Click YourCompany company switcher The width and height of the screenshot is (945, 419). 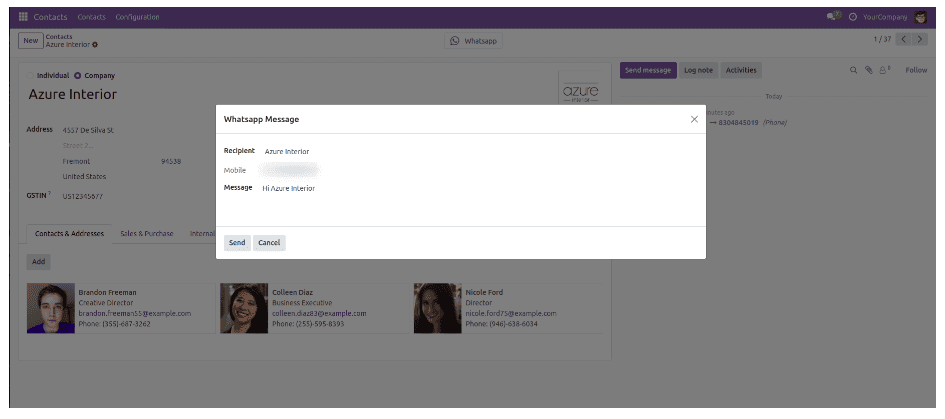(x=885, y=17)
